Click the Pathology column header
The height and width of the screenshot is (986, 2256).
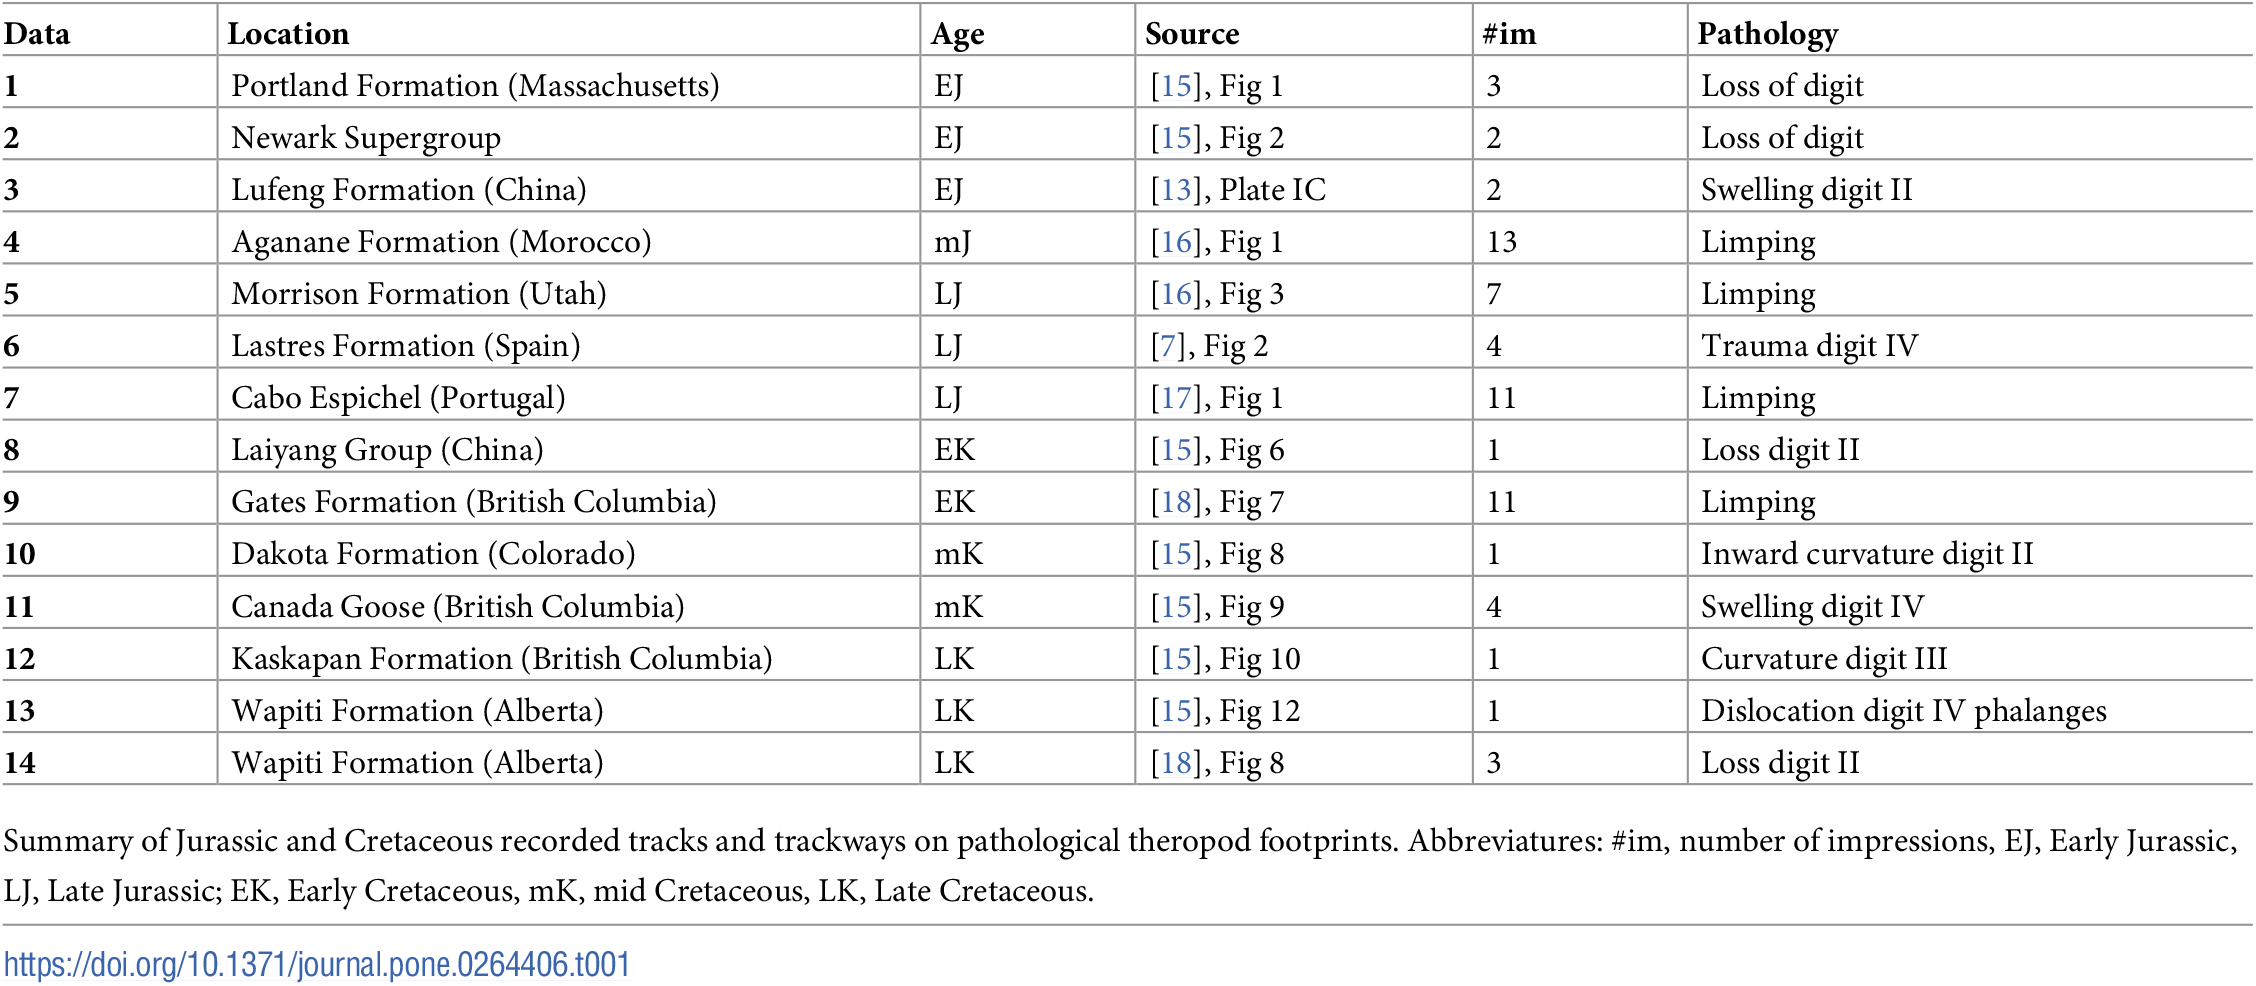(x=1767, y=34)
